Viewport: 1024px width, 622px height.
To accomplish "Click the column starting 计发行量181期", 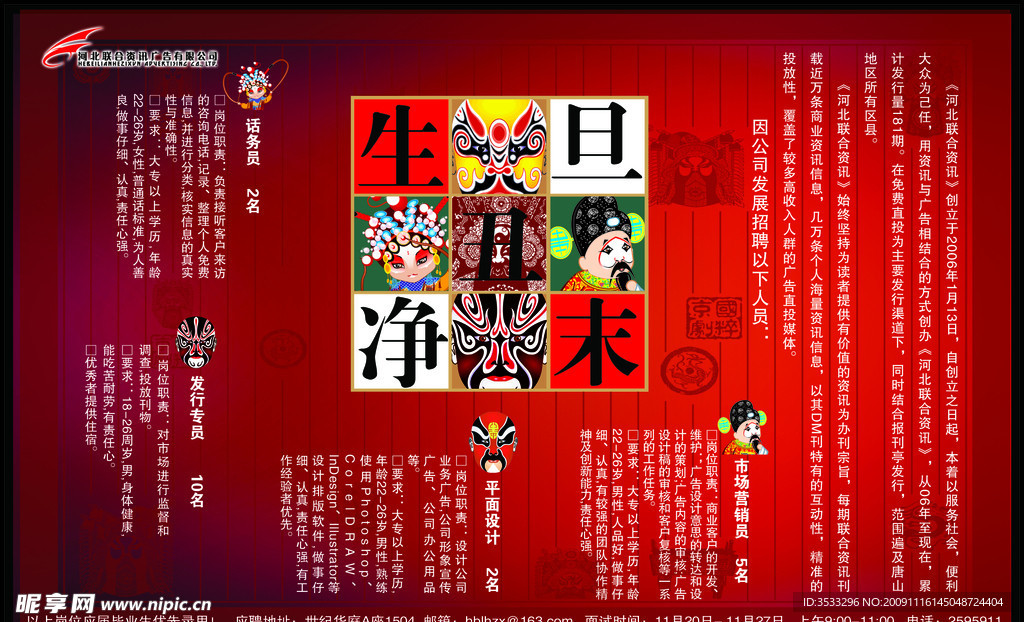I will (x=898, y=323).
